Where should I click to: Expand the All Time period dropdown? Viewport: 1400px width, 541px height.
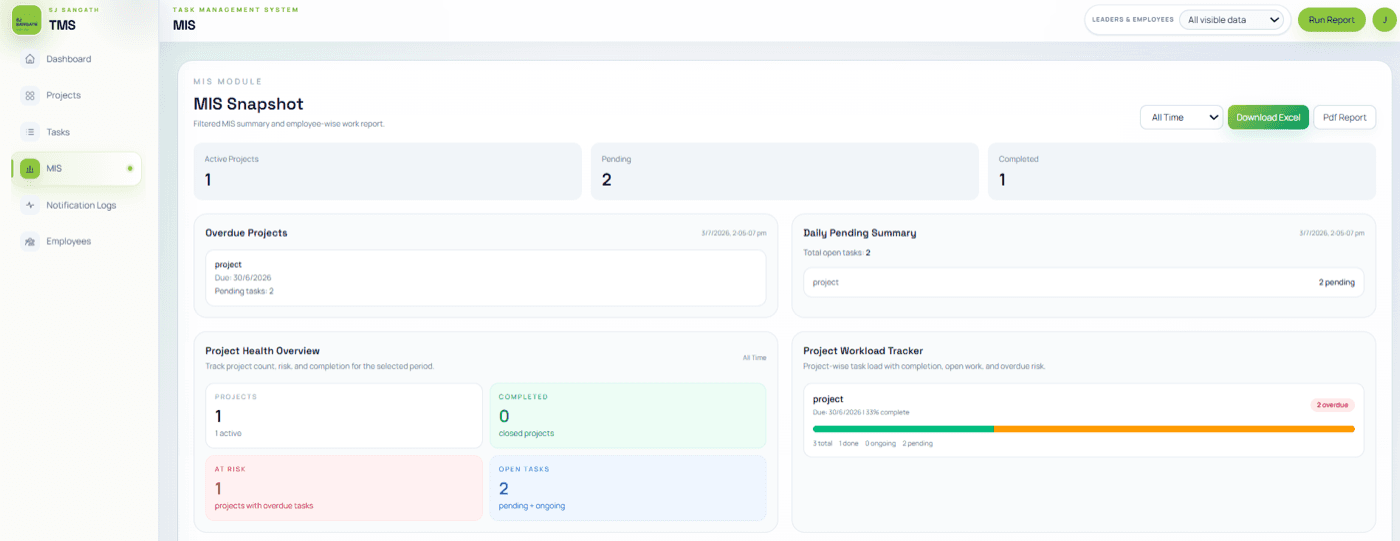tap(1182, 117)
